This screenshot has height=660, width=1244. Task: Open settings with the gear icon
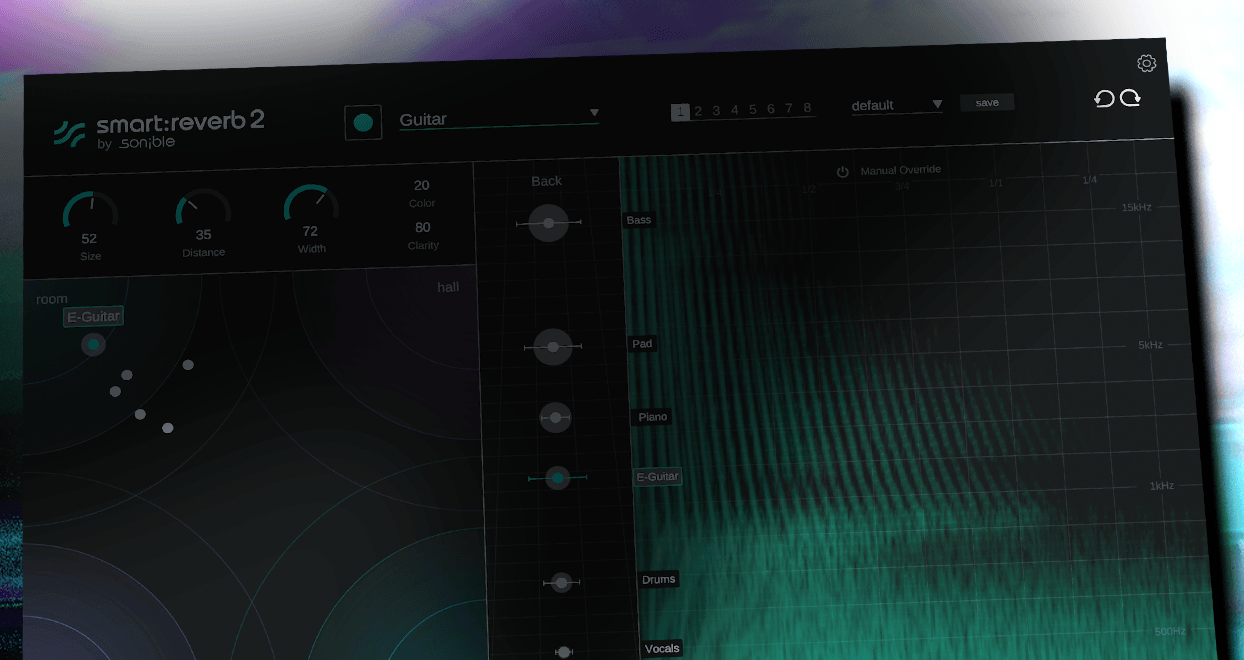point(1147,64)
